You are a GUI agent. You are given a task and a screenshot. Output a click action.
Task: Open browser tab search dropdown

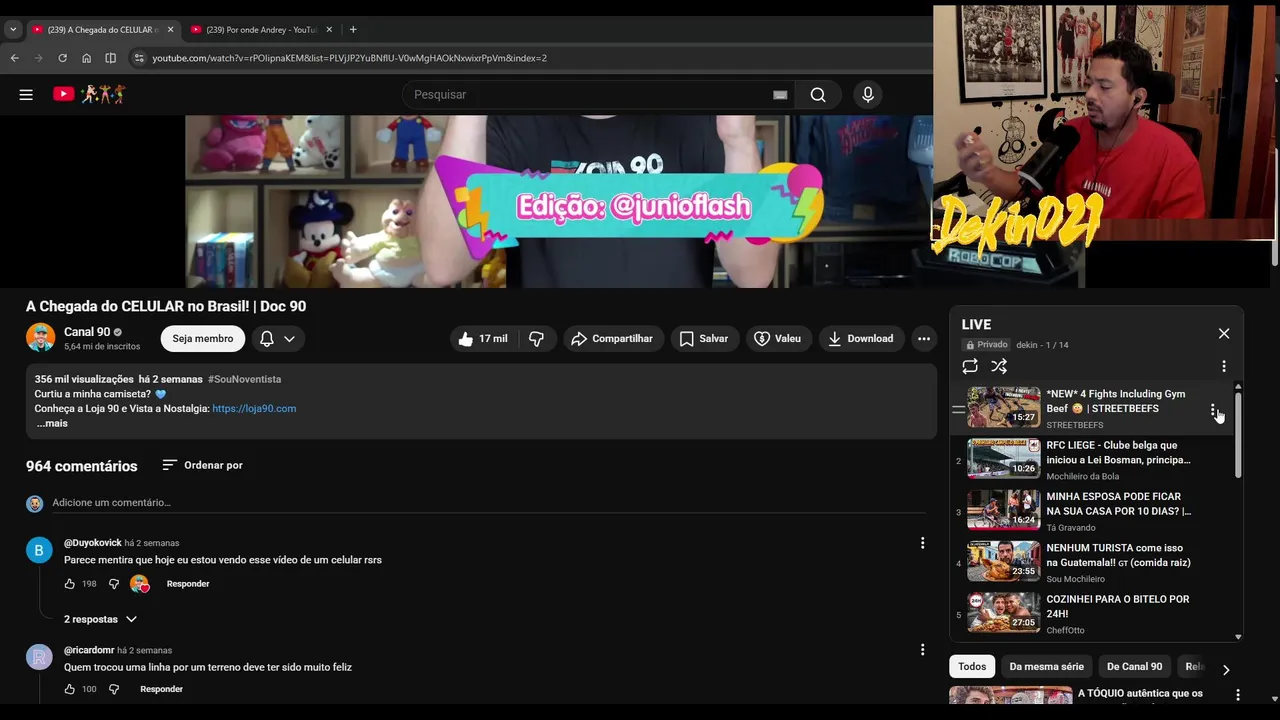13,30
